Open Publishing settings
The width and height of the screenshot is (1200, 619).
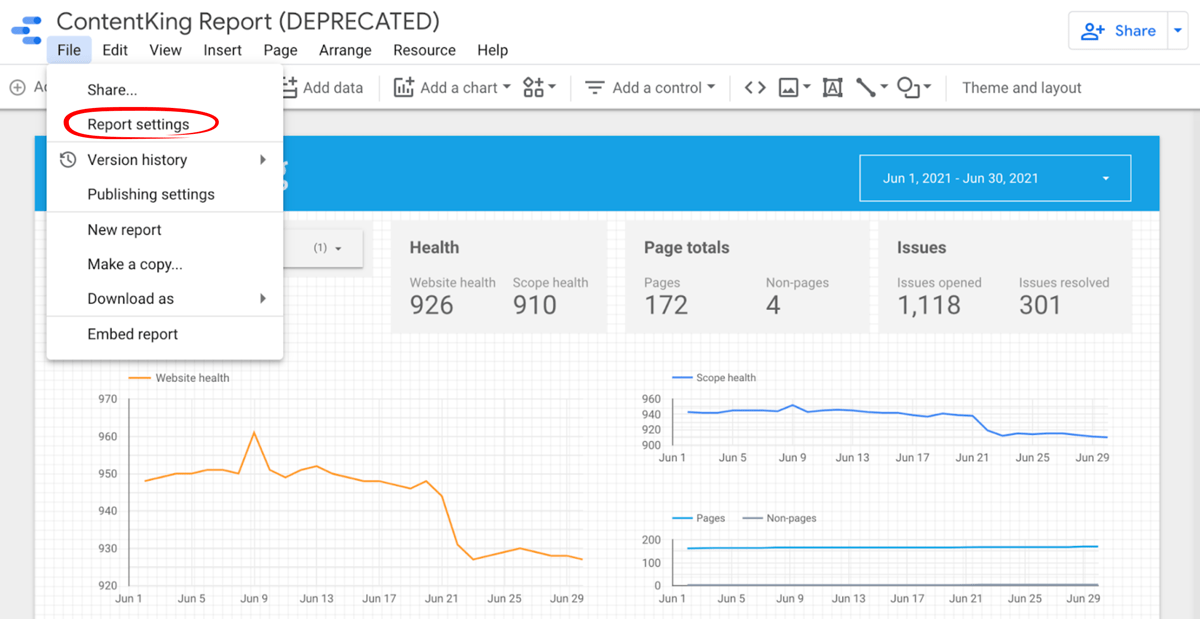tap(165, 194)
